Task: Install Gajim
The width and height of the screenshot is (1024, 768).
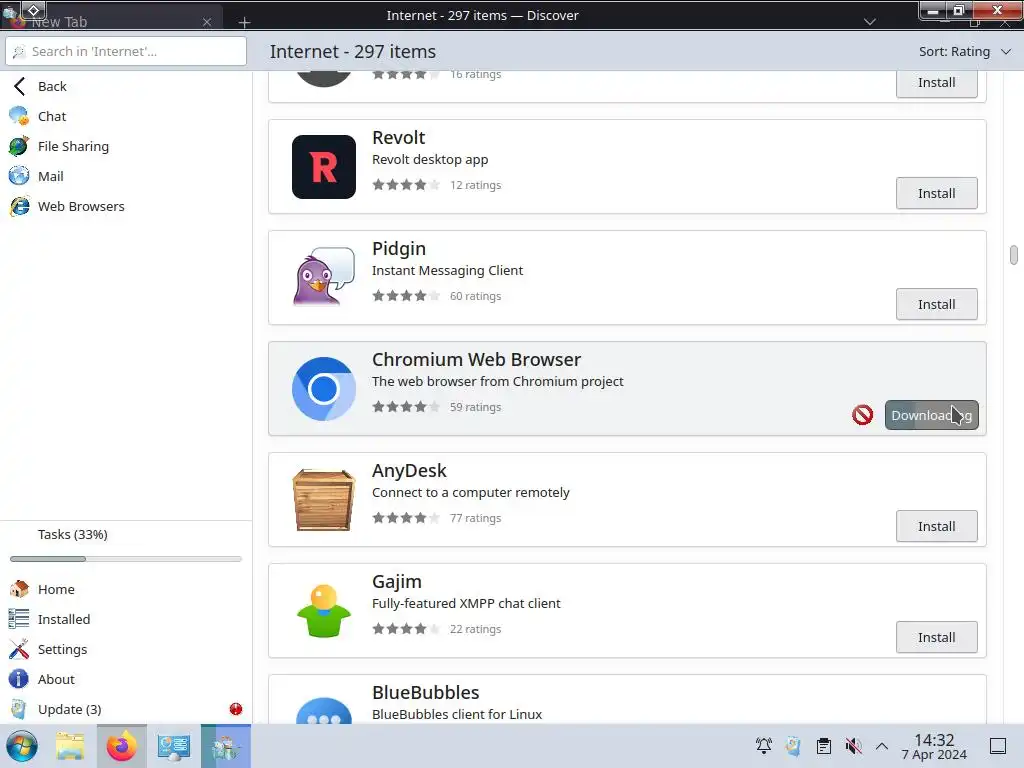Action: 936,637
